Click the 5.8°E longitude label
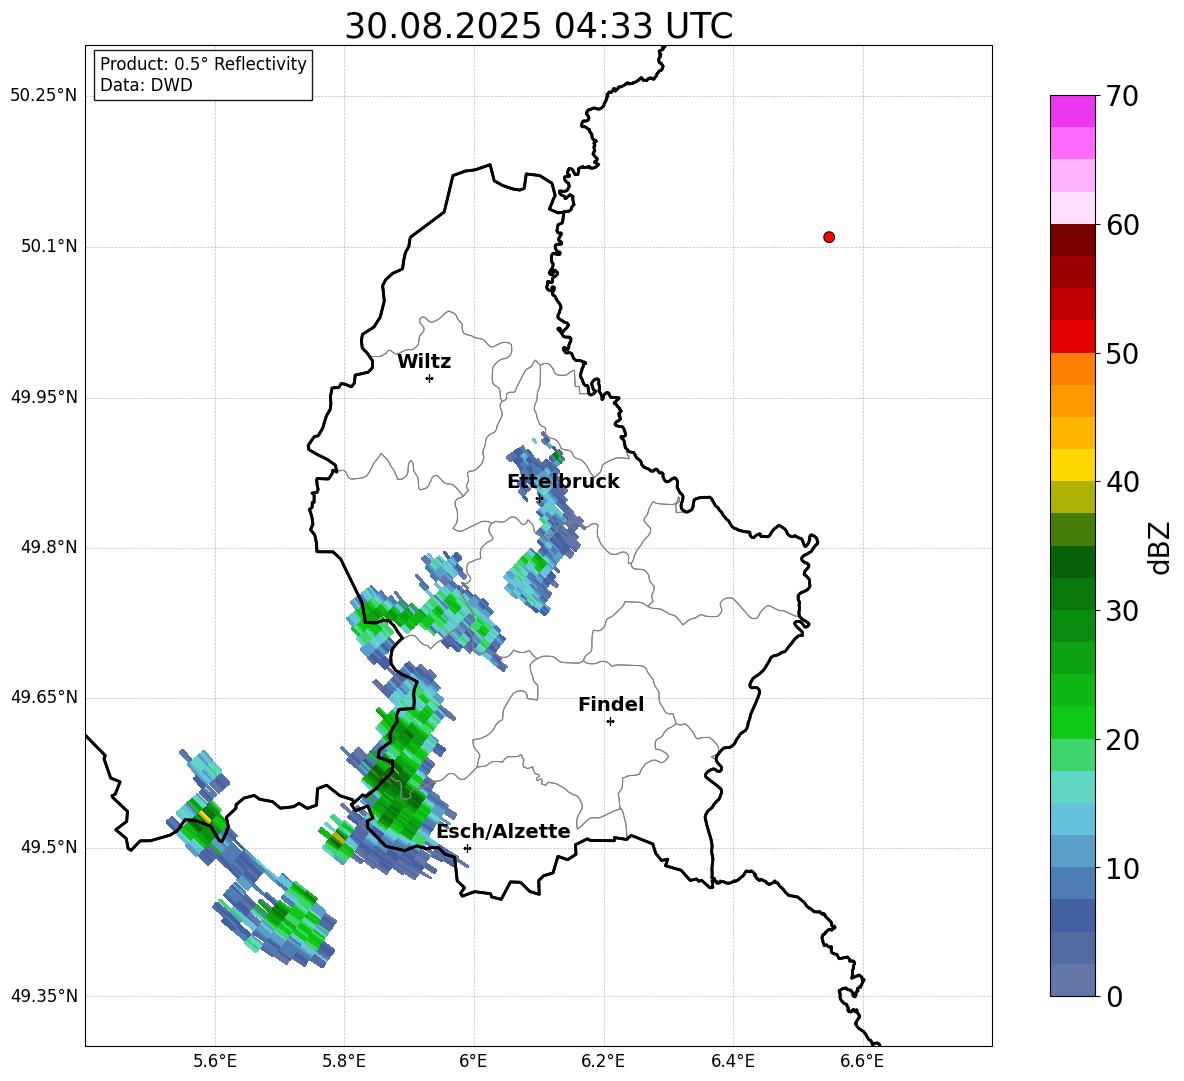 click(344, 1061)
